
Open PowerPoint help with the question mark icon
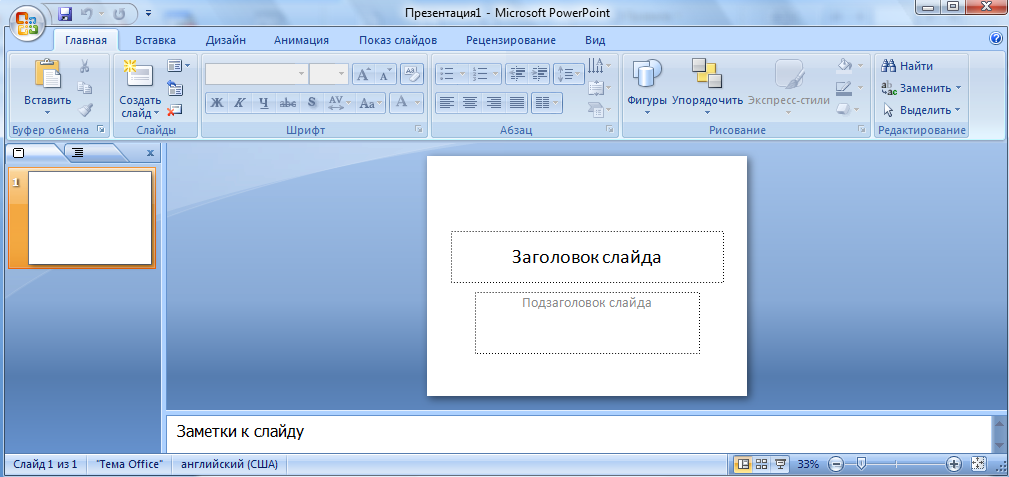coord(997,39)
